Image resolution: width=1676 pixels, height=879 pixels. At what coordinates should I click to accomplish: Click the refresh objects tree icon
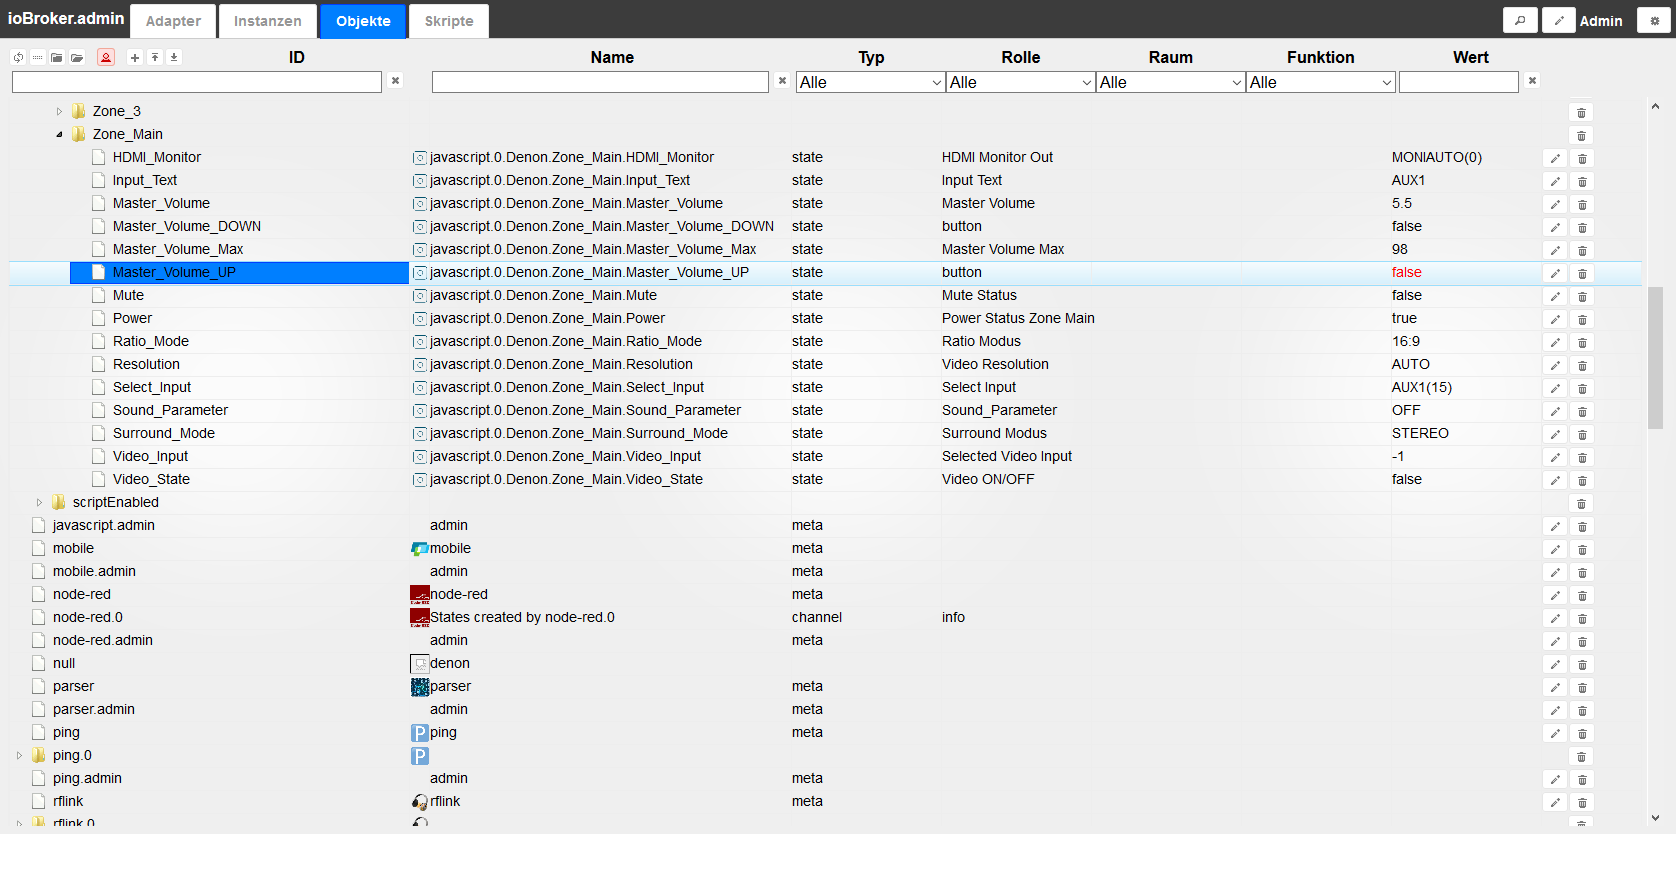pos(19,57)
